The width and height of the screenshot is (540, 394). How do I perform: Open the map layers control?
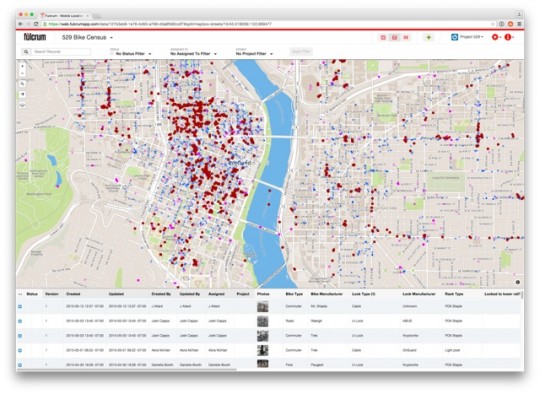click(x=23, y=105)
